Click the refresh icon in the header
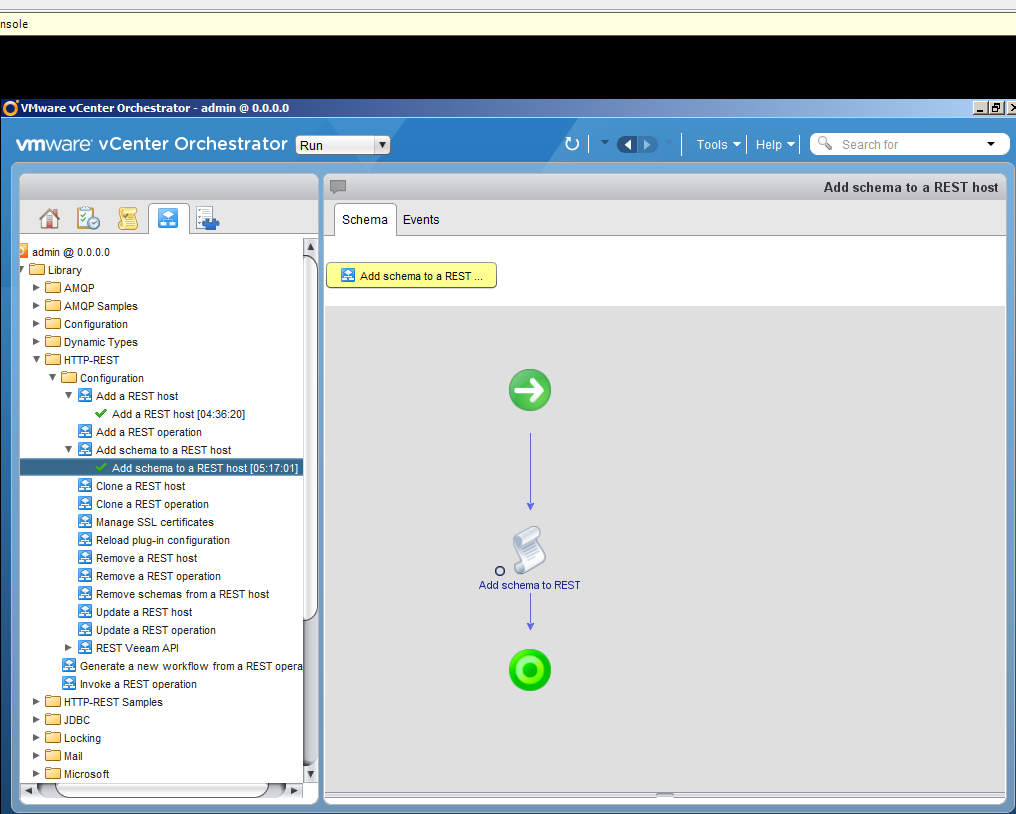1016x814 pixels. tap(571, 144)
